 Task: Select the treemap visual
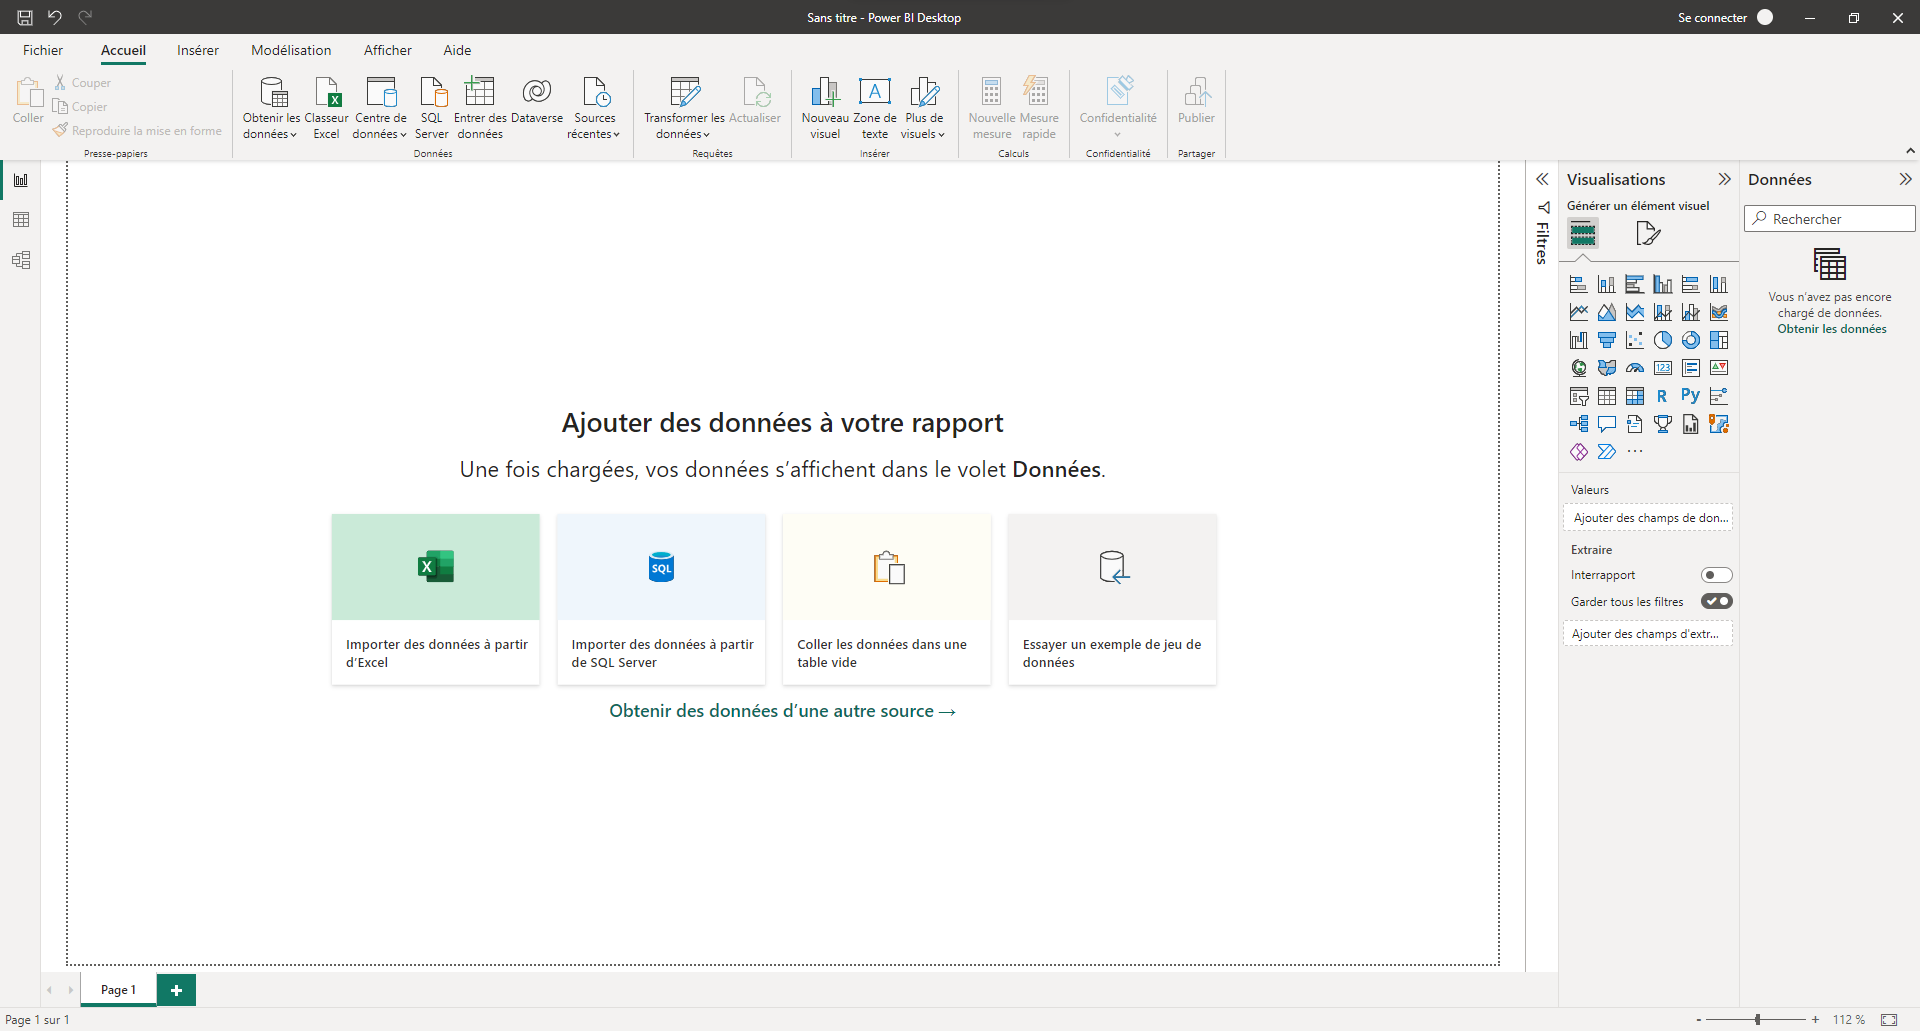click(x=1719, y=340)
